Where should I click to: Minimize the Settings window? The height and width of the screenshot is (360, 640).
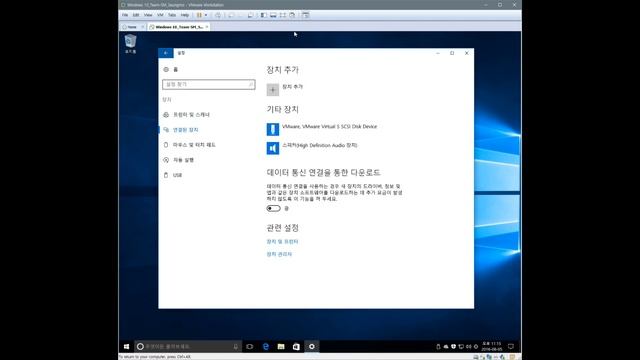click(x=438, y=53)
